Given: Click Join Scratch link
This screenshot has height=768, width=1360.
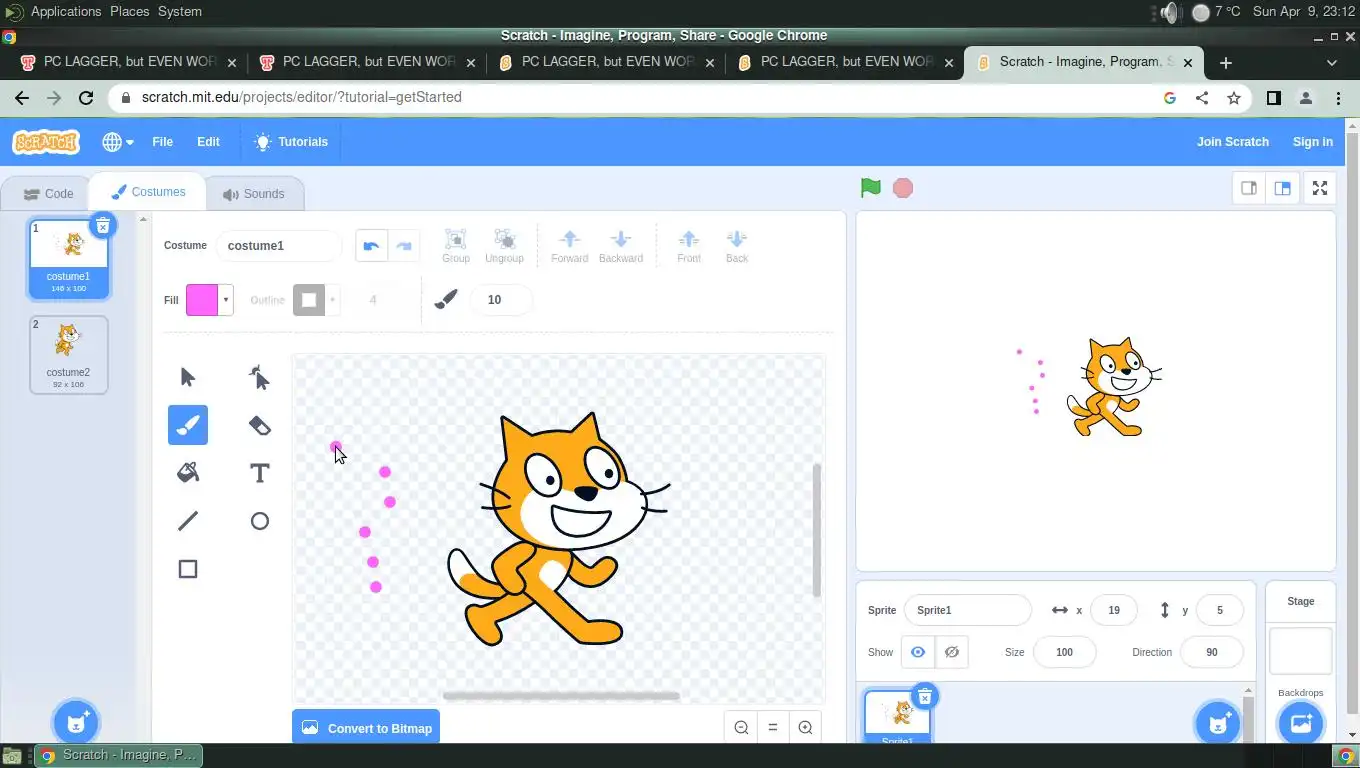Looking at the screenshot, I should pyautogui.click(x=1232, y=142).
